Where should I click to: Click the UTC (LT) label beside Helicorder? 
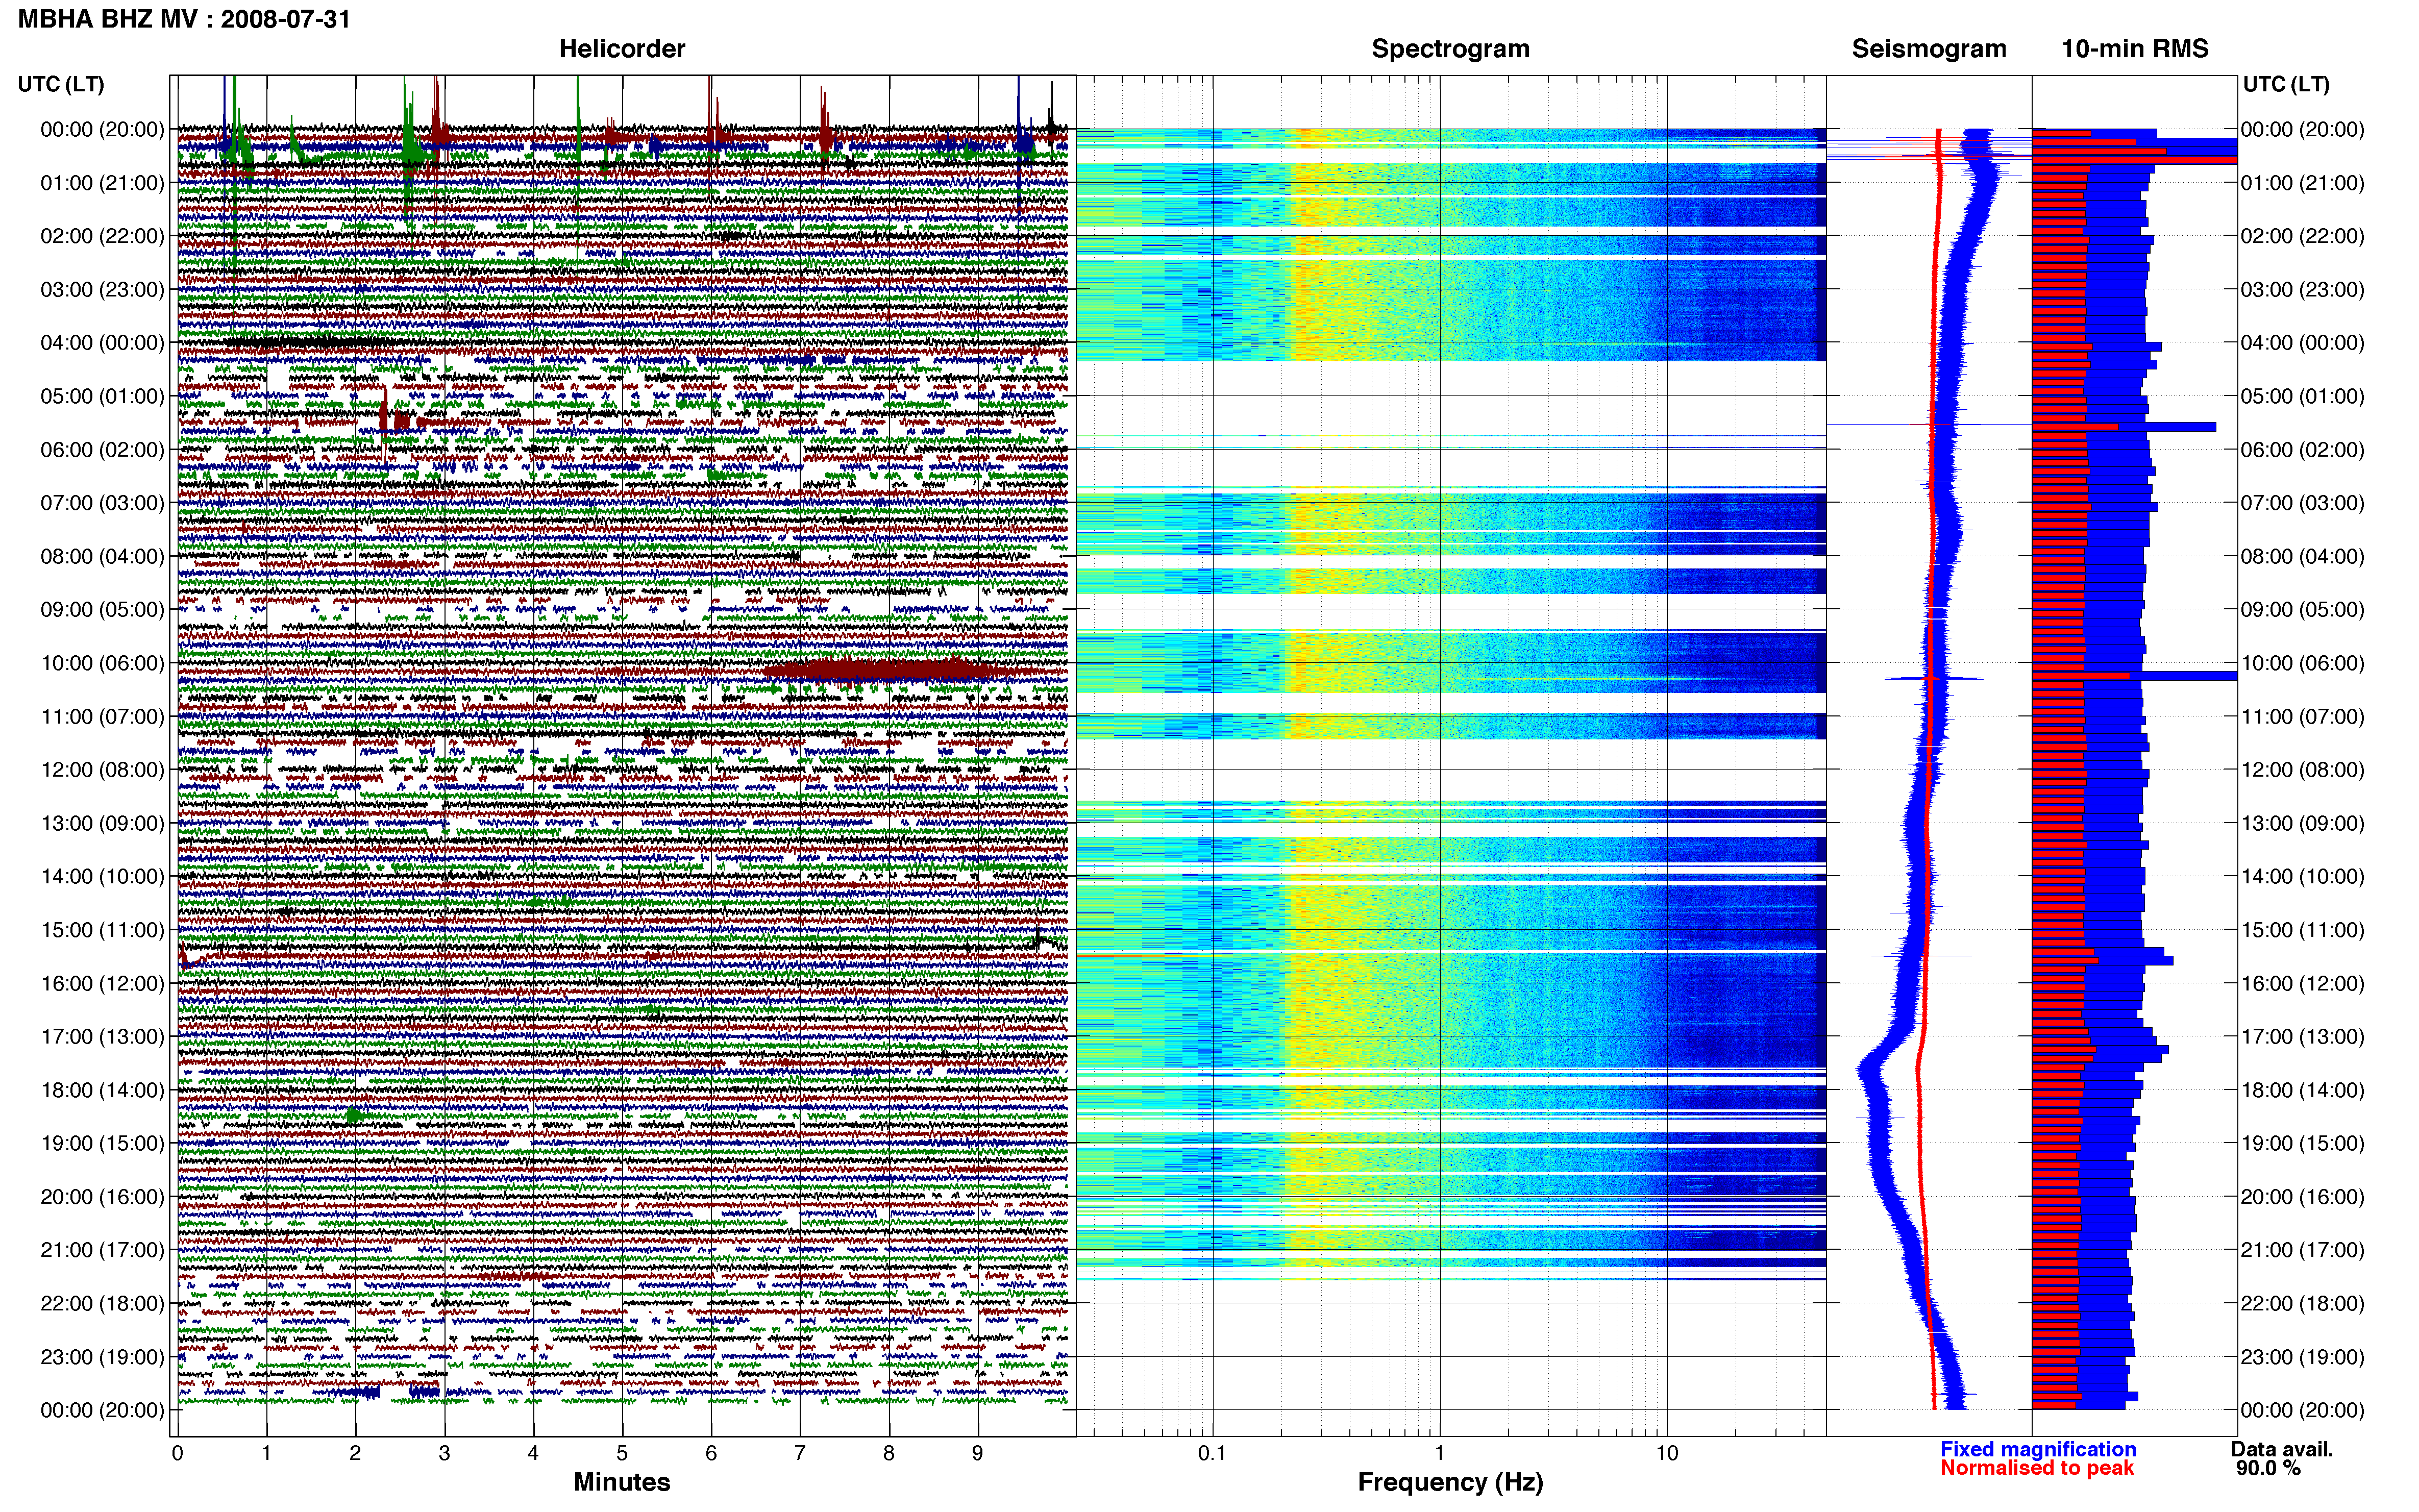point(61,84)
